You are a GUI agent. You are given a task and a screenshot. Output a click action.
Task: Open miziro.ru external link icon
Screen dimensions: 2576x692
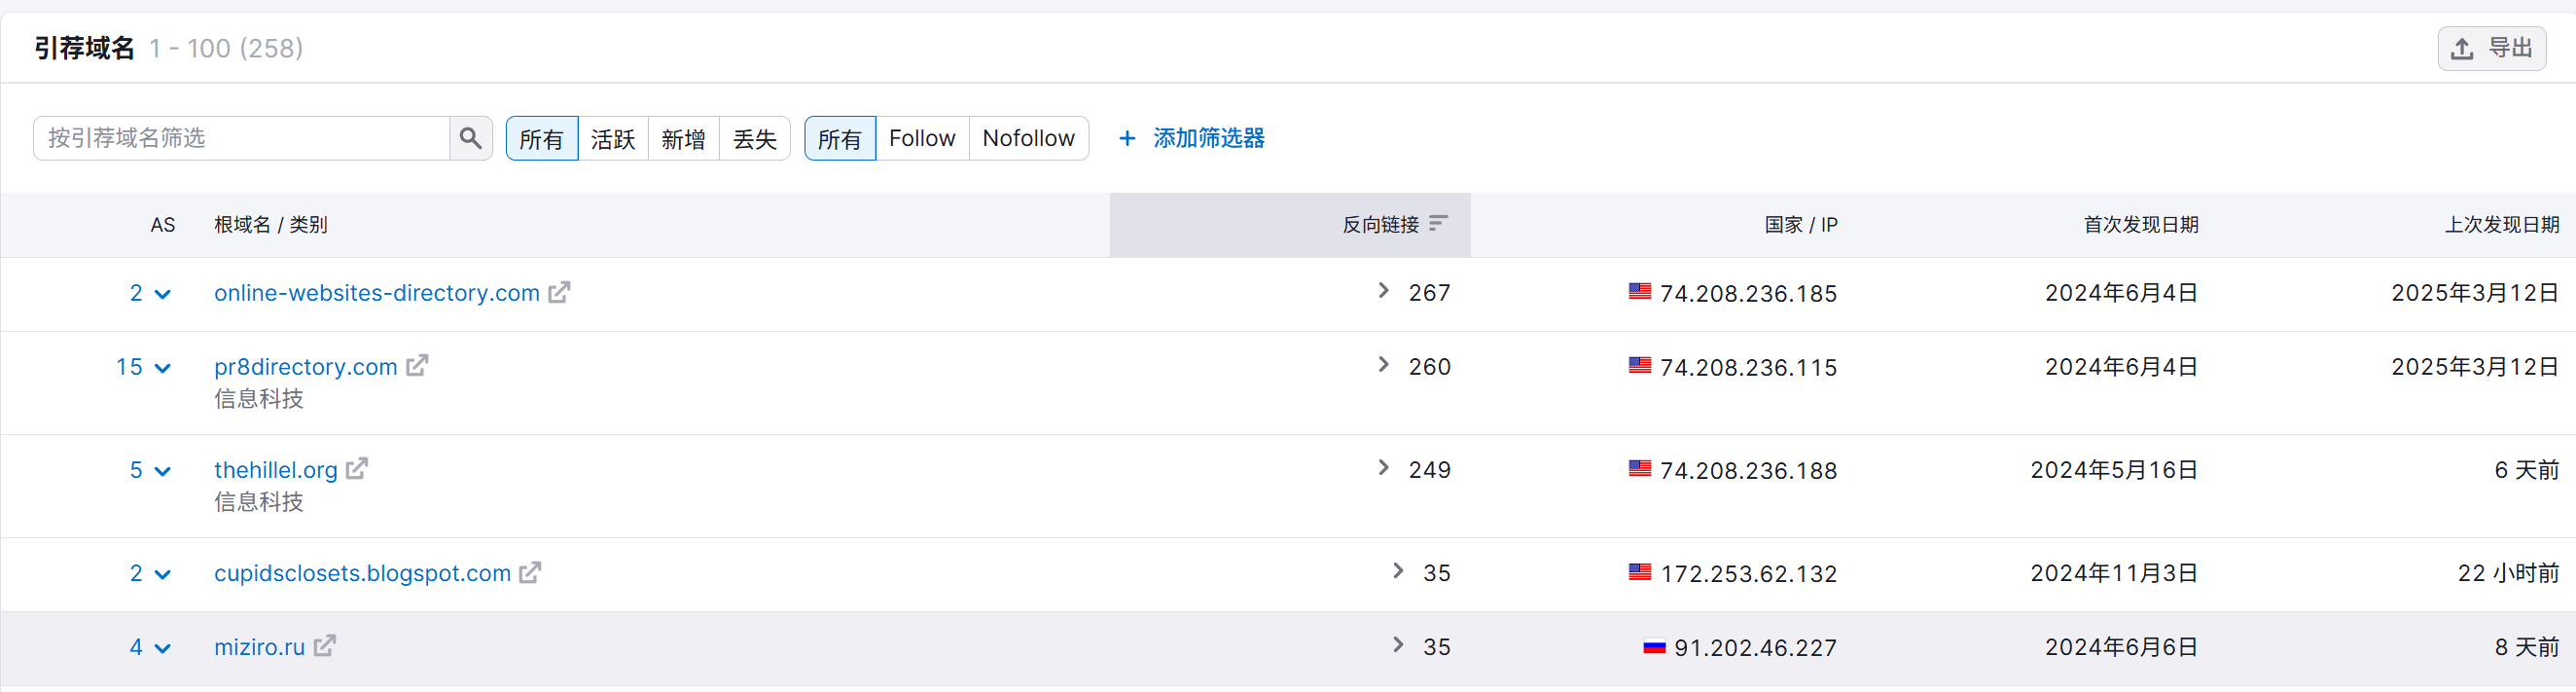click(324, 646)
